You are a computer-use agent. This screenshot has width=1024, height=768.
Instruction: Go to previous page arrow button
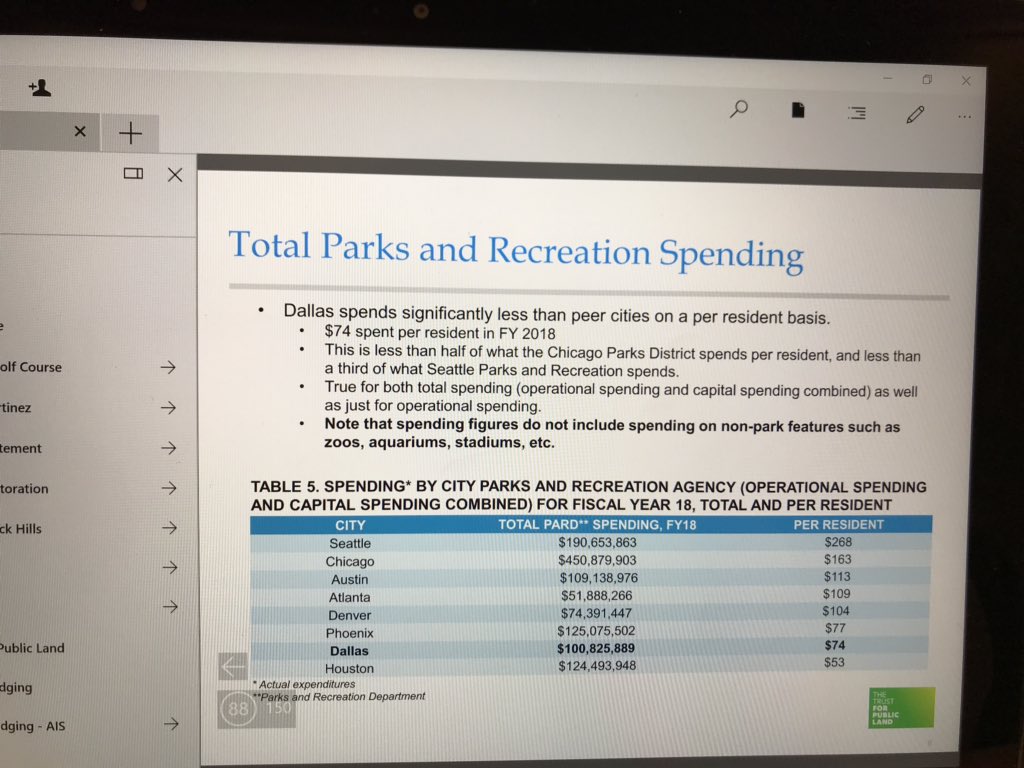[232, 667]
